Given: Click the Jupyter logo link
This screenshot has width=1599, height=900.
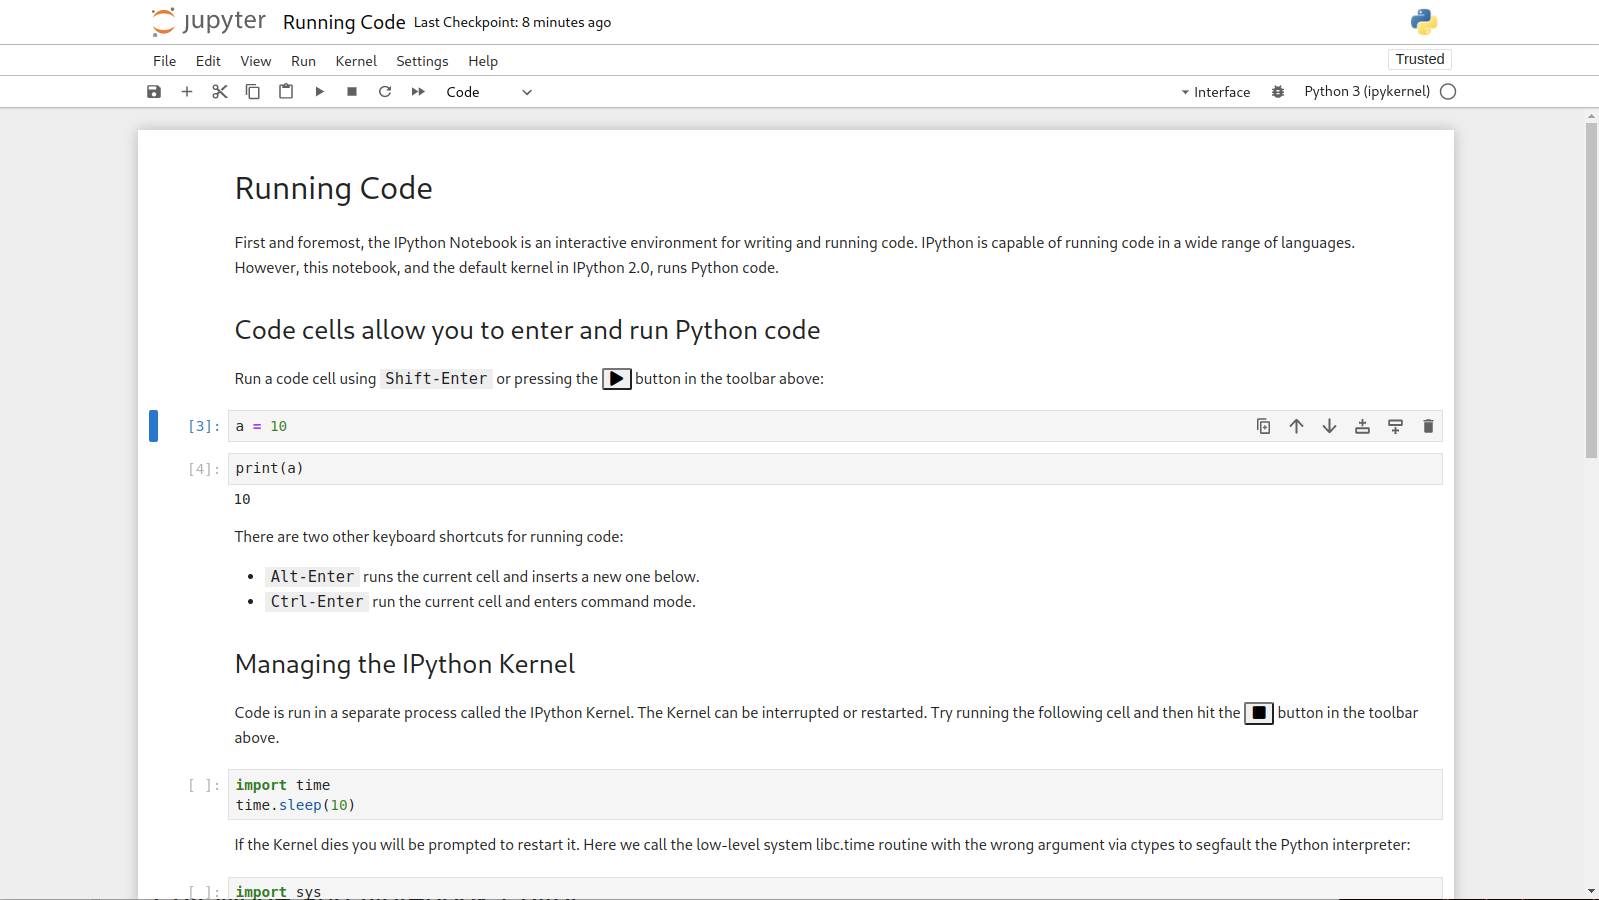Looking at the screenshot, I should (209, 22).
